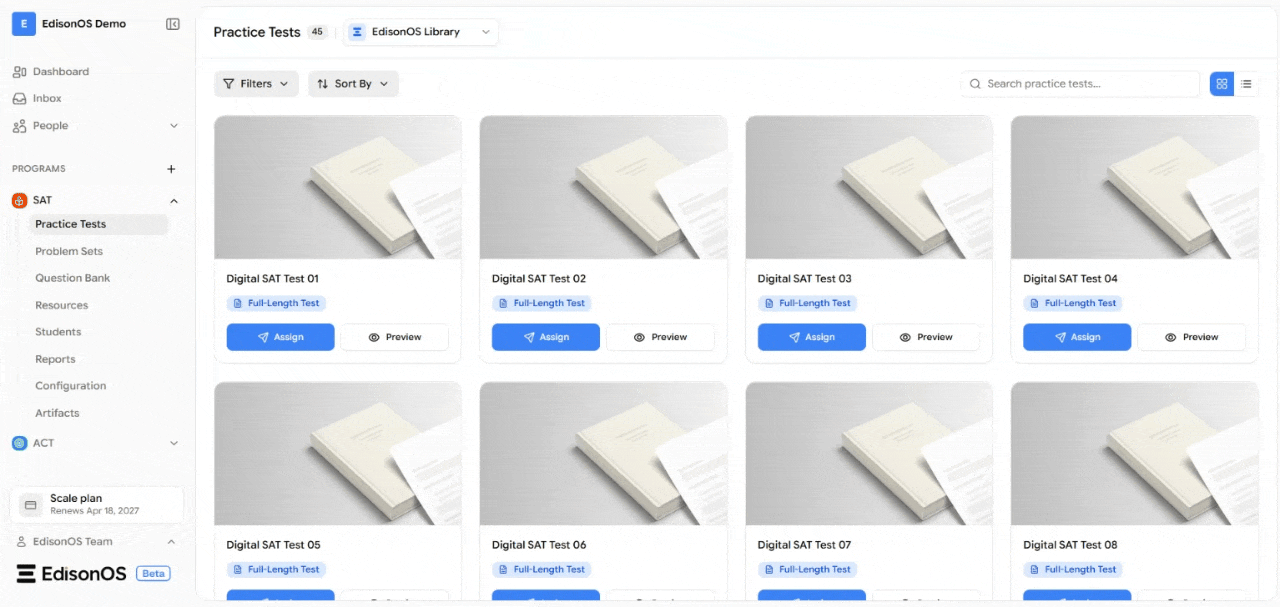Click the Dashboard icon in the sidebar

(x=20, y=72)
